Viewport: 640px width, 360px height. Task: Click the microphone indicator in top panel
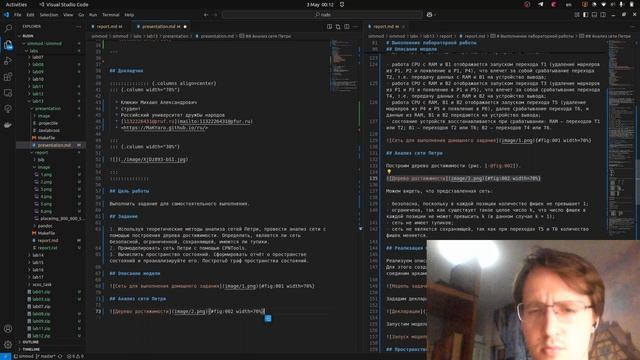click(x=621, y=4)
